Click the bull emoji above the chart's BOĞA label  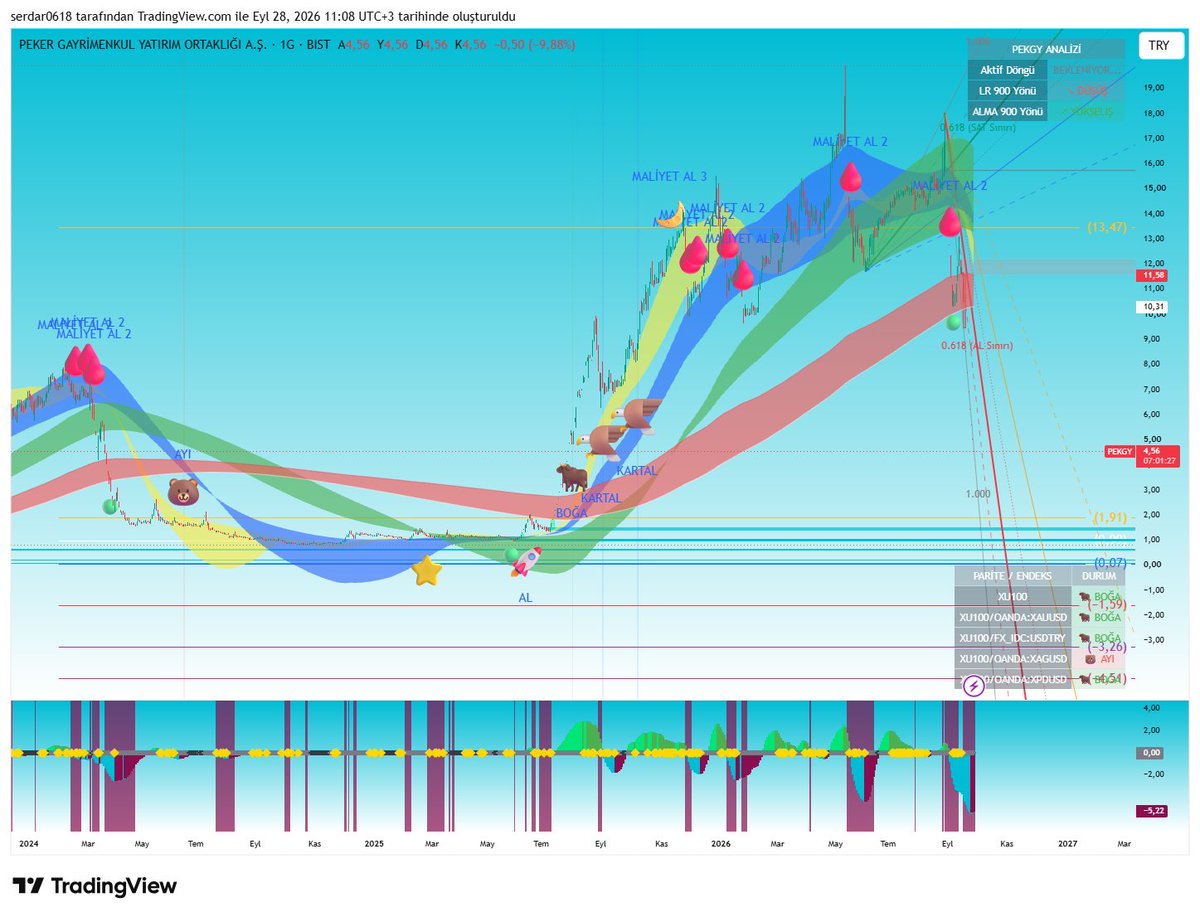(x=571, y=477)
